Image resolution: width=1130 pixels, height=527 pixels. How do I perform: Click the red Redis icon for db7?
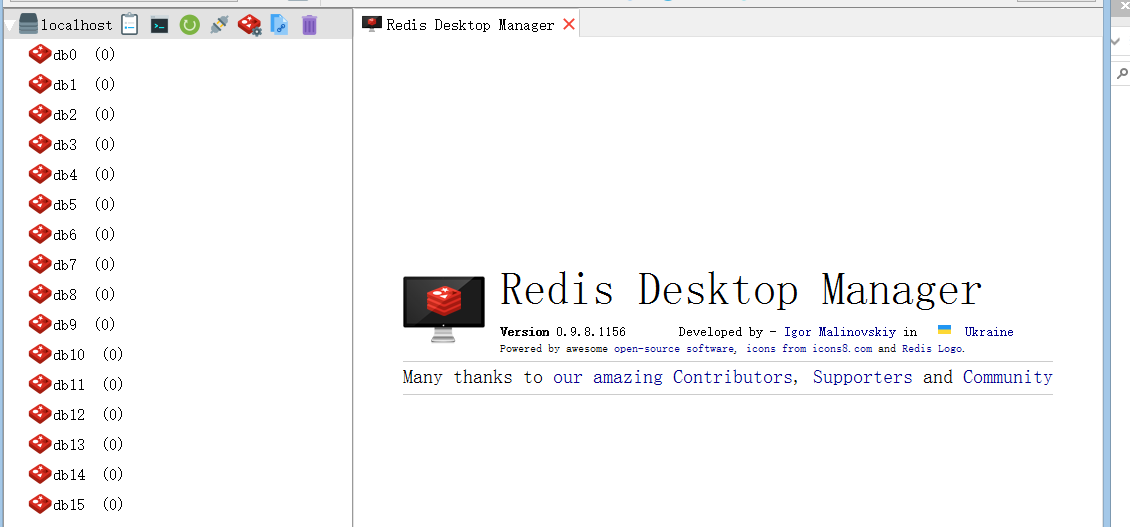[x=40, y=264]
